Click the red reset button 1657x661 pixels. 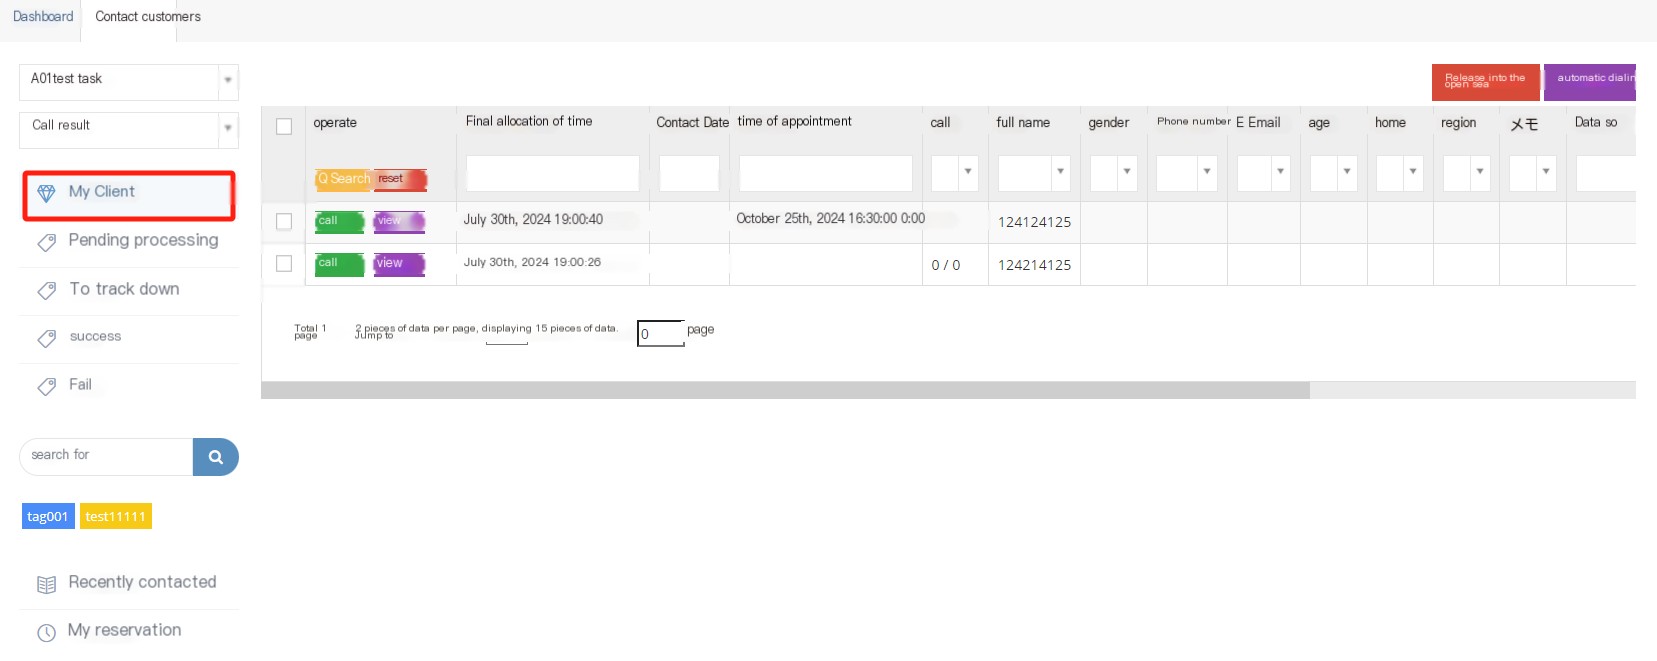point(400,179)
